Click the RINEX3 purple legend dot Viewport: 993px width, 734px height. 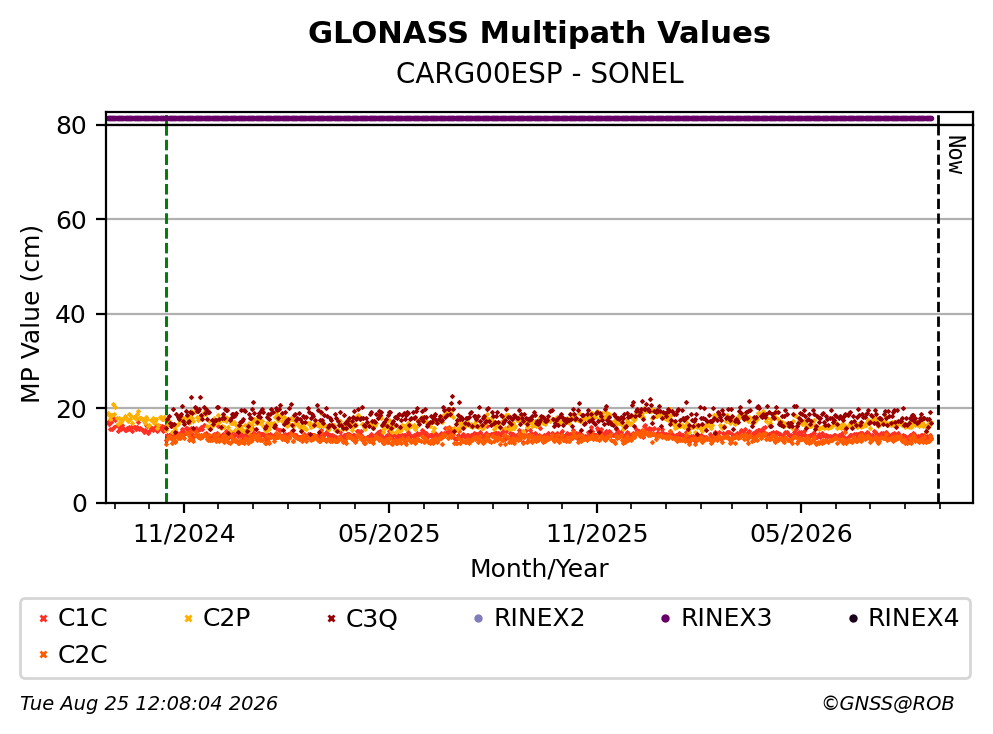666,618
